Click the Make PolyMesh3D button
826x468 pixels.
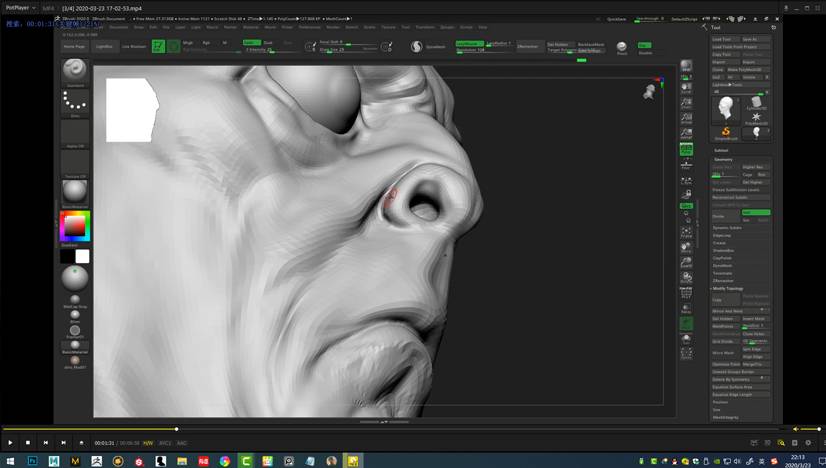pos(748,70)
